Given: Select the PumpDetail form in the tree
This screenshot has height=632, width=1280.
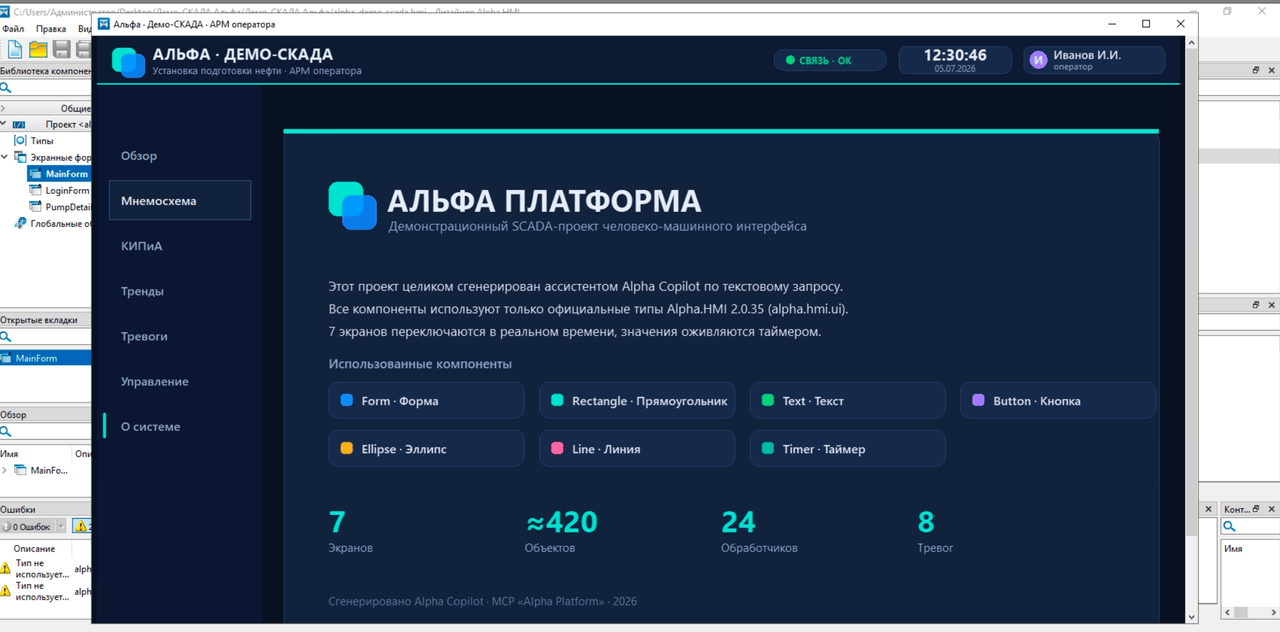Looking at the screenshot, I should tap(59, 207).
